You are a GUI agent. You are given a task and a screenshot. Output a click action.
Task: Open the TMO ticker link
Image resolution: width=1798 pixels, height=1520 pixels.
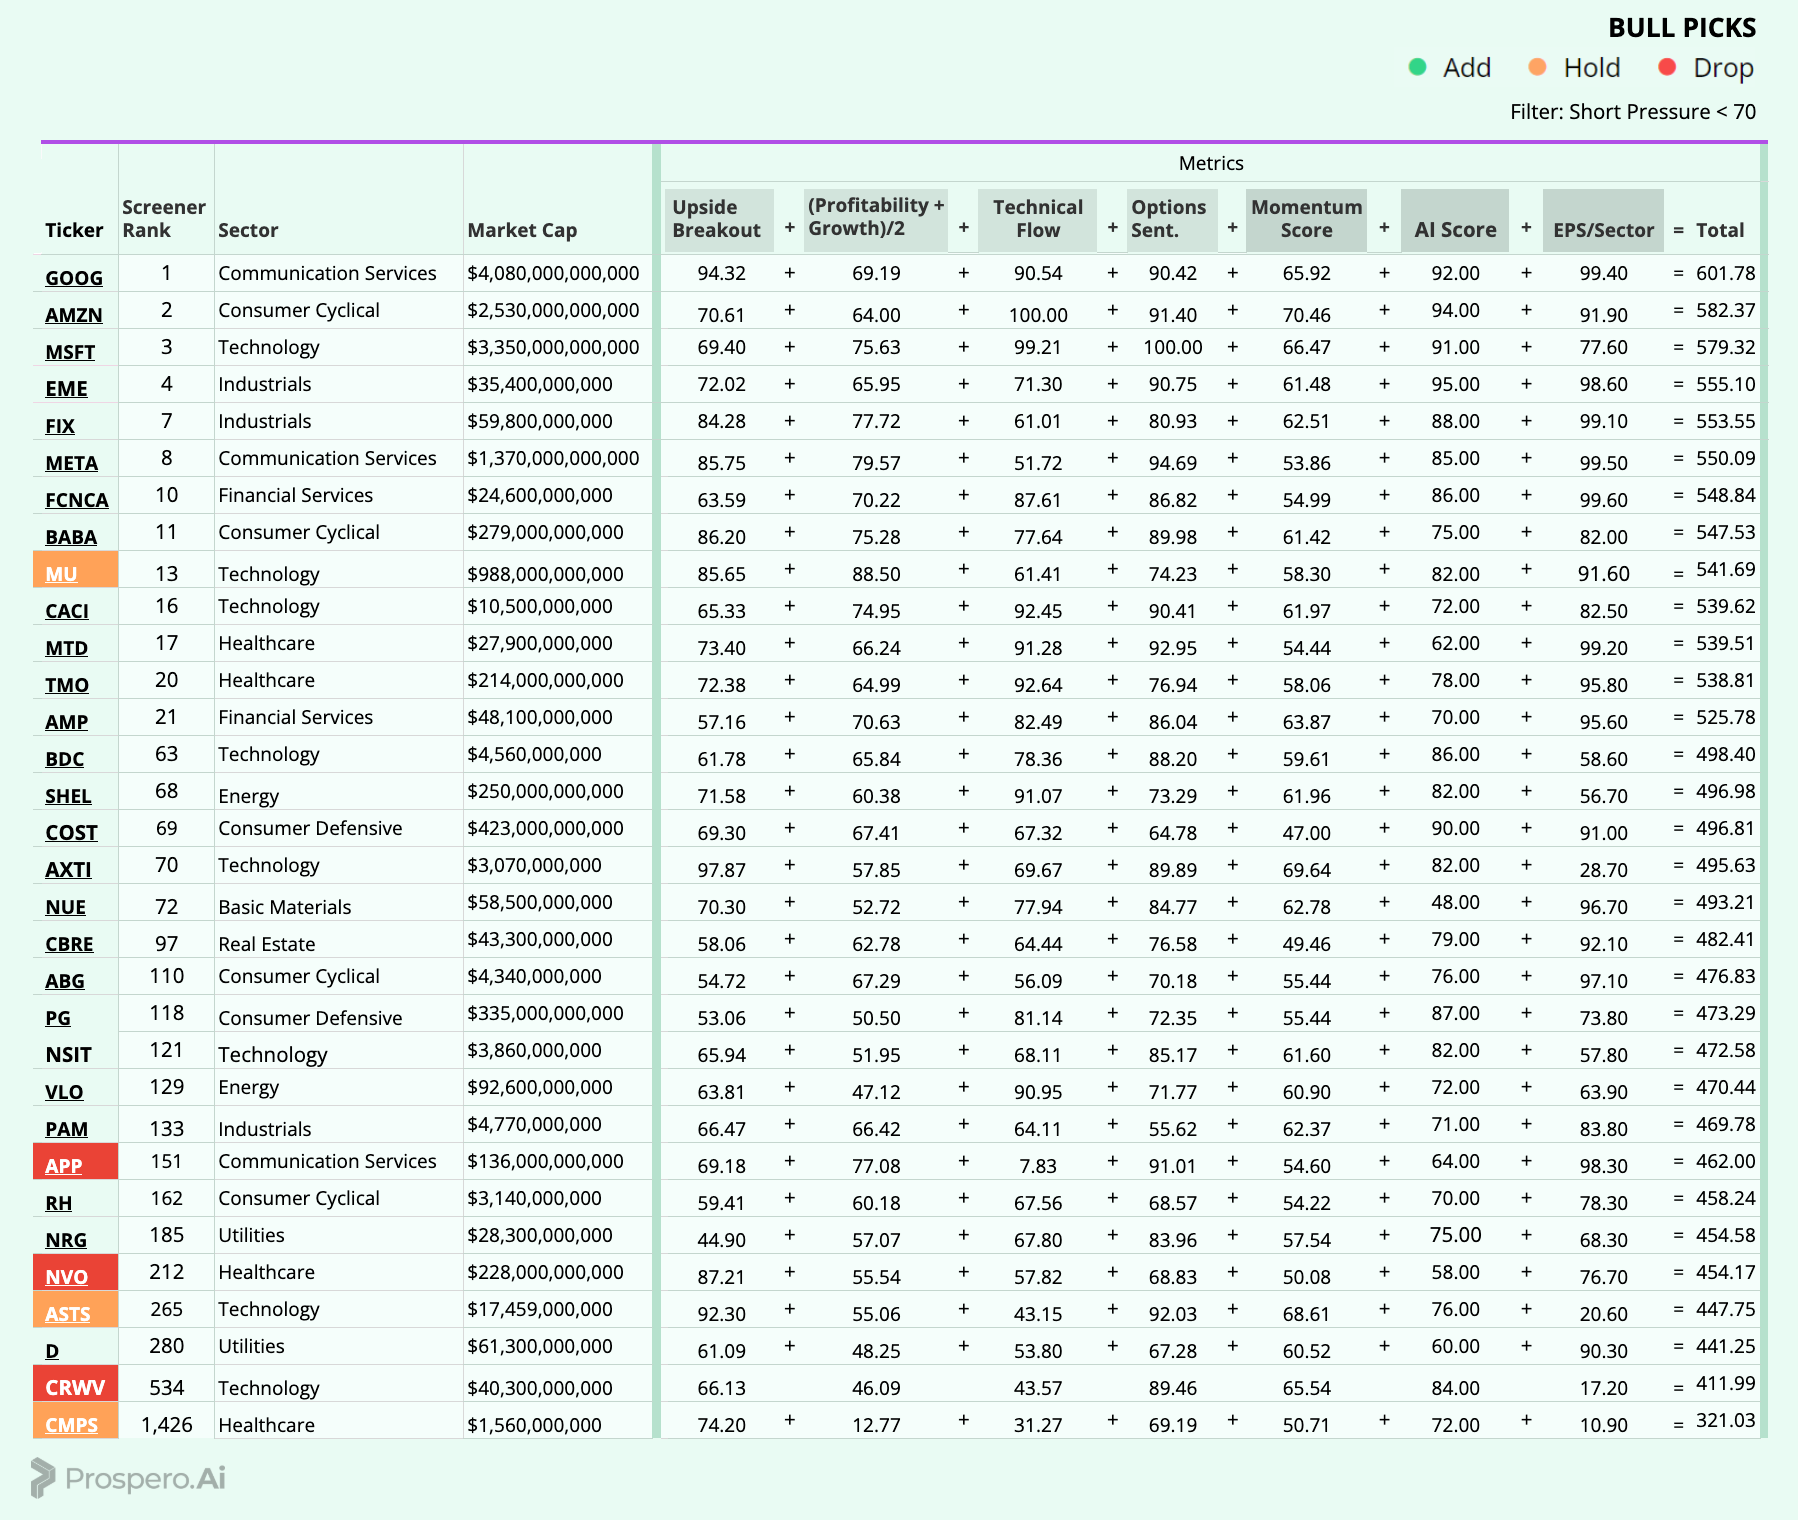(x=67, y=685)
